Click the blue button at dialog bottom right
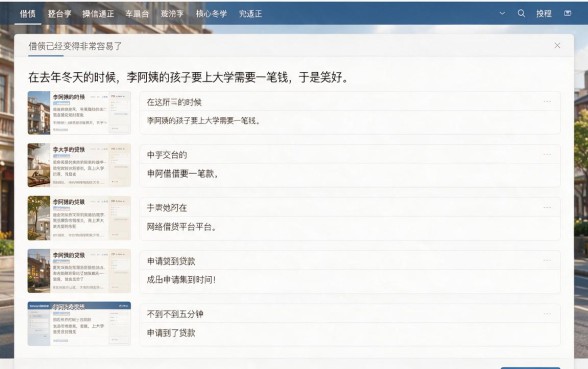This screenshot has width=588, height=369. (x=530, y=368)
